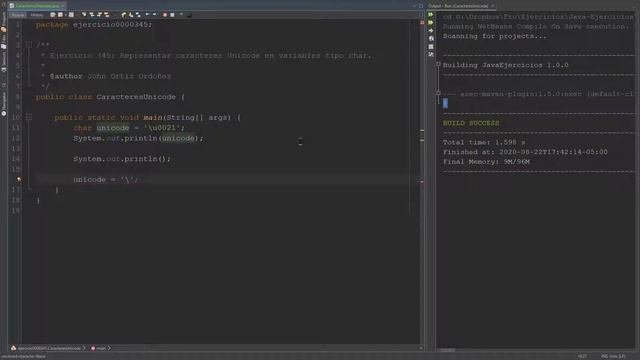
Task: Click the Stop Macro Recording icon
Action: (x=172, y=15)
